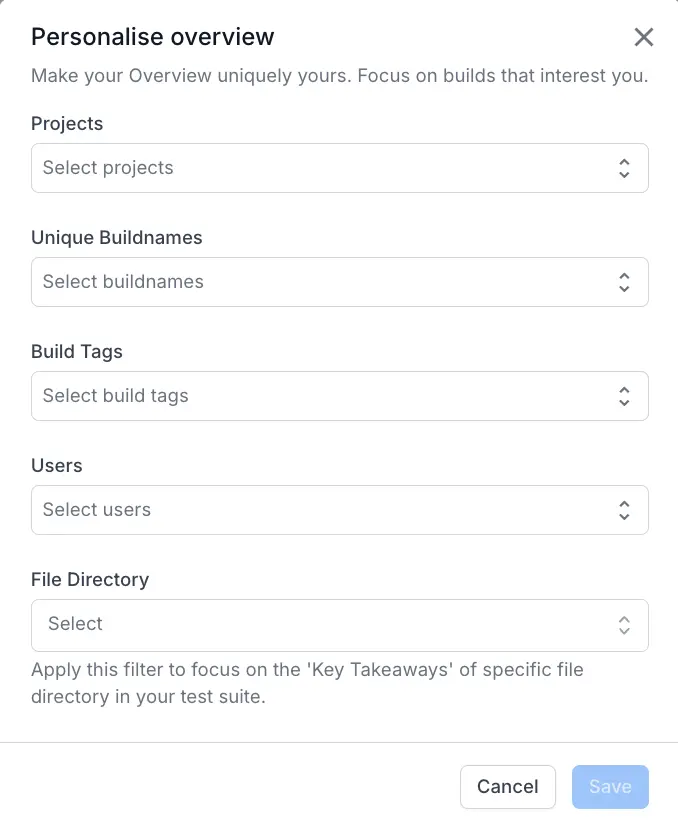The image size is (678, 824).
Task: Click the chevron icon in Unique Buildnames field
Action: [624, 282]
